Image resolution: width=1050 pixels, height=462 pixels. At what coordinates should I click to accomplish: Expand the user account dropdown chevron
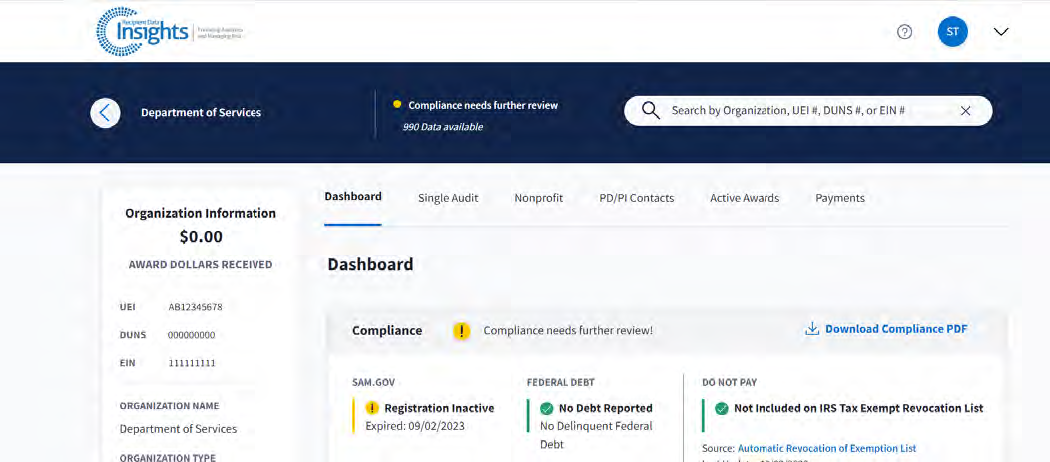(1001, 32)
